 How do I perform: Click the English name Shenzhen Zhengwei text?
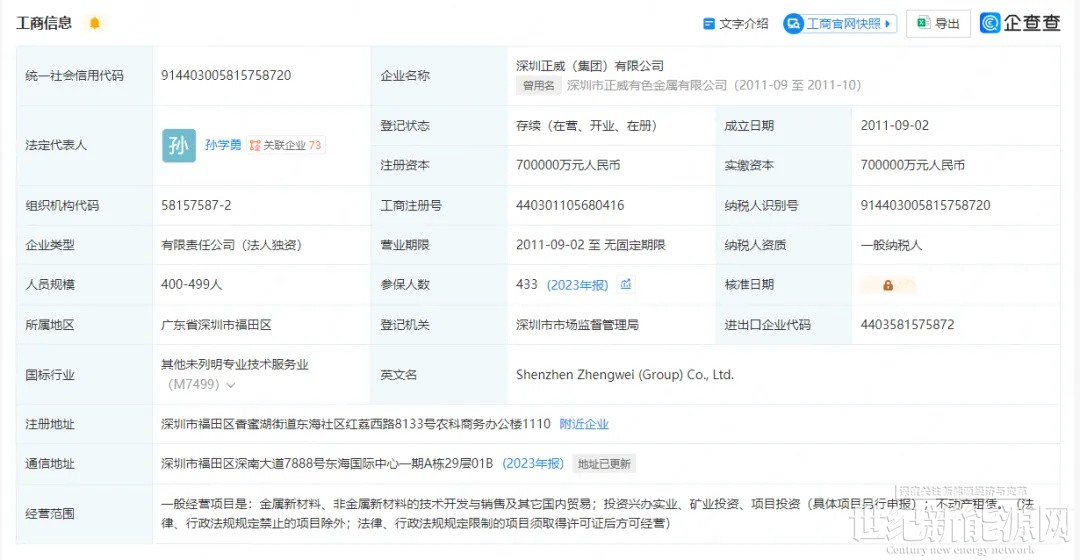click(x=624, y=375)
